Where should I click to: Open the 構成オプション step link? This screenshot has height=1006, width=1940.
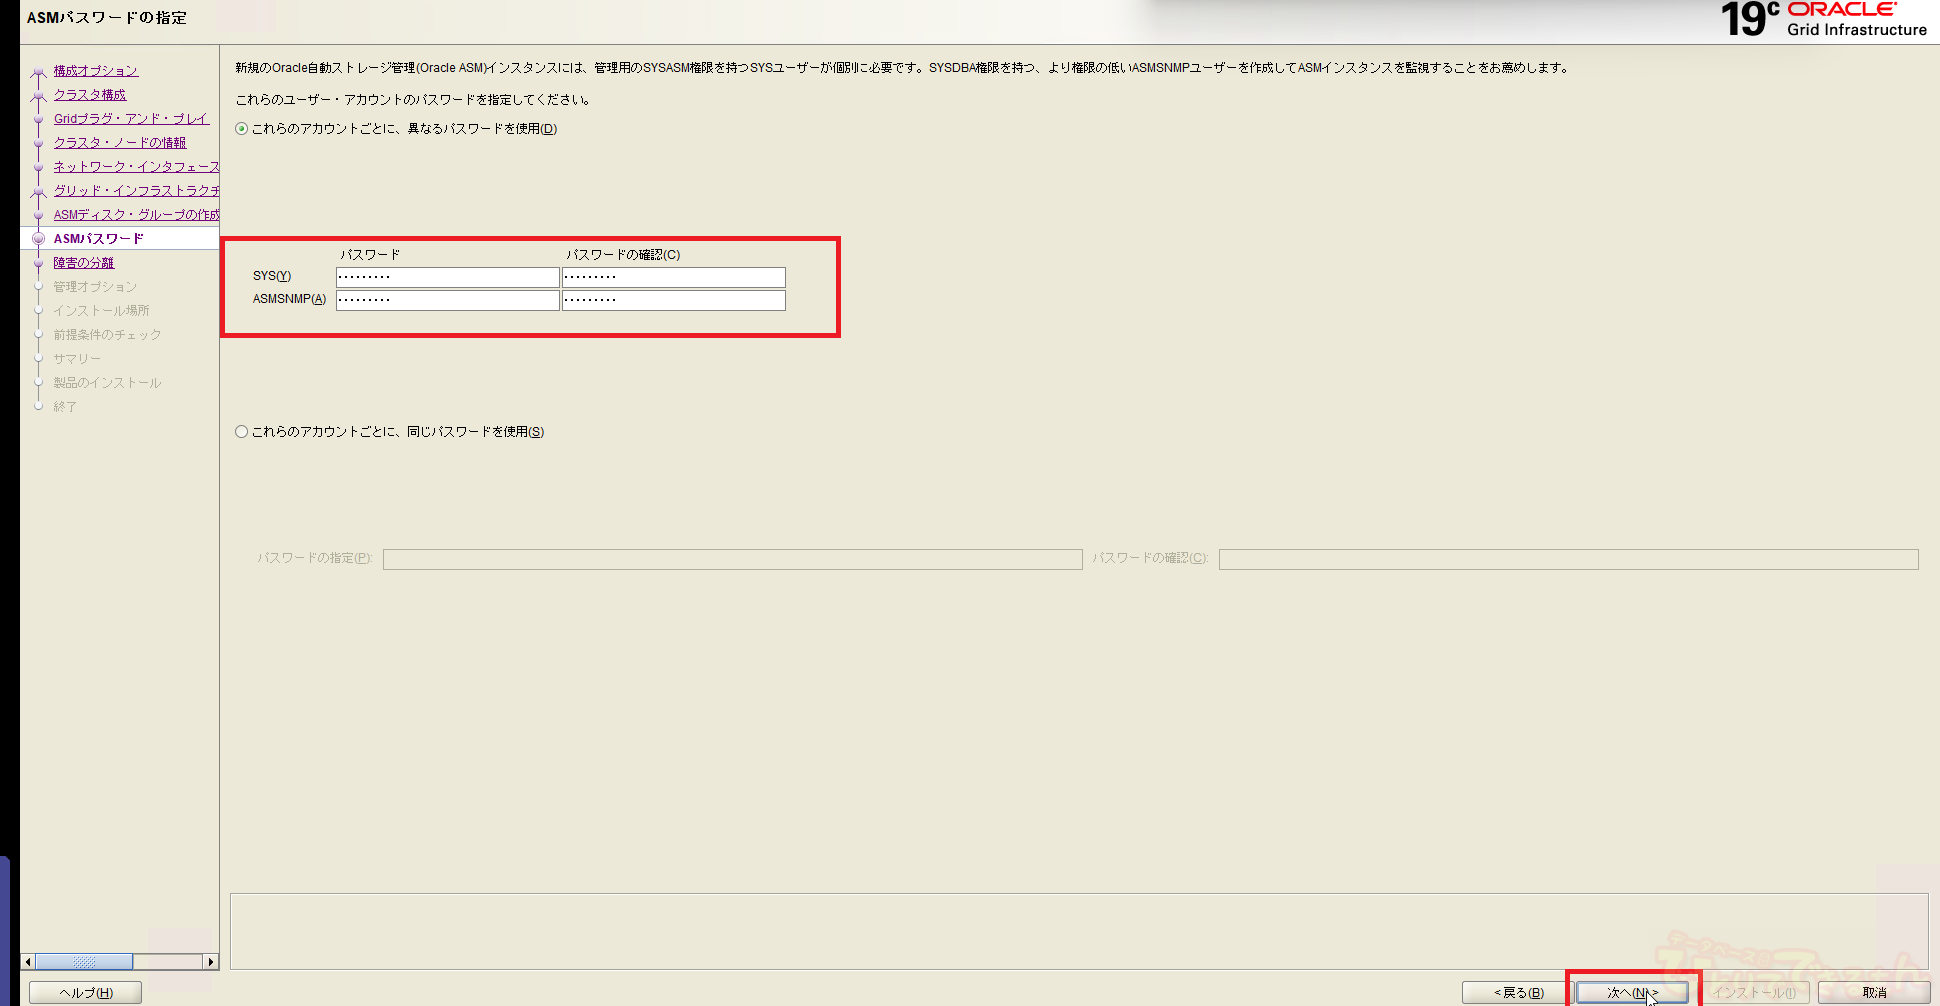pyautogui.click(x=96, y=71)
